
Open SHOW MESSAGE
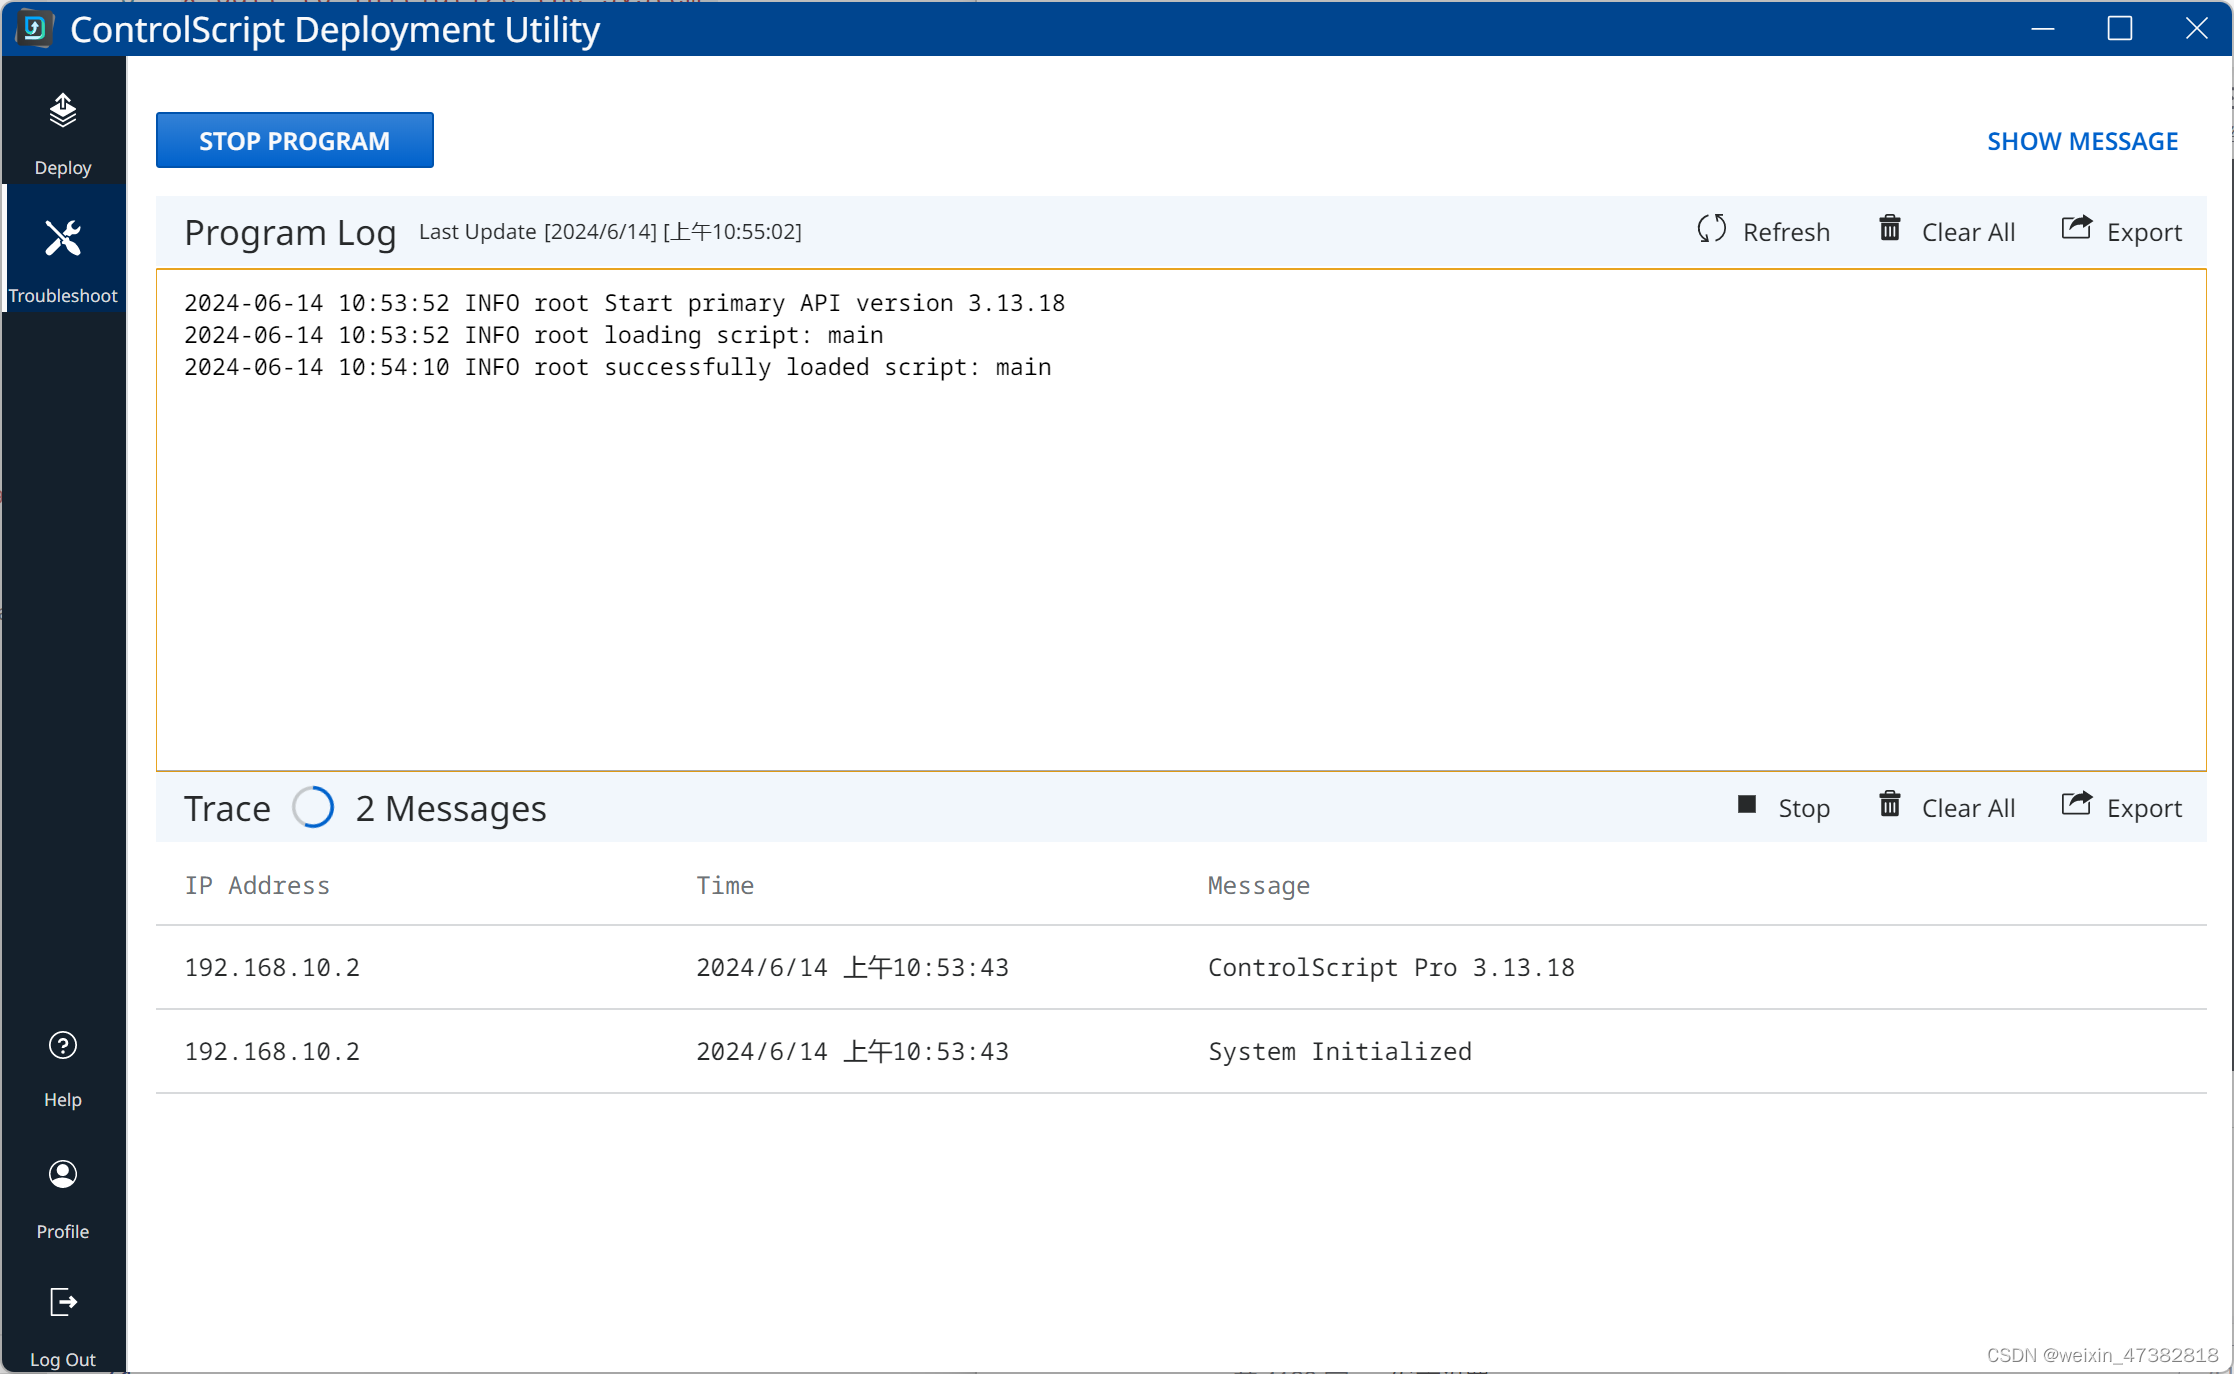click(2082, 140)
